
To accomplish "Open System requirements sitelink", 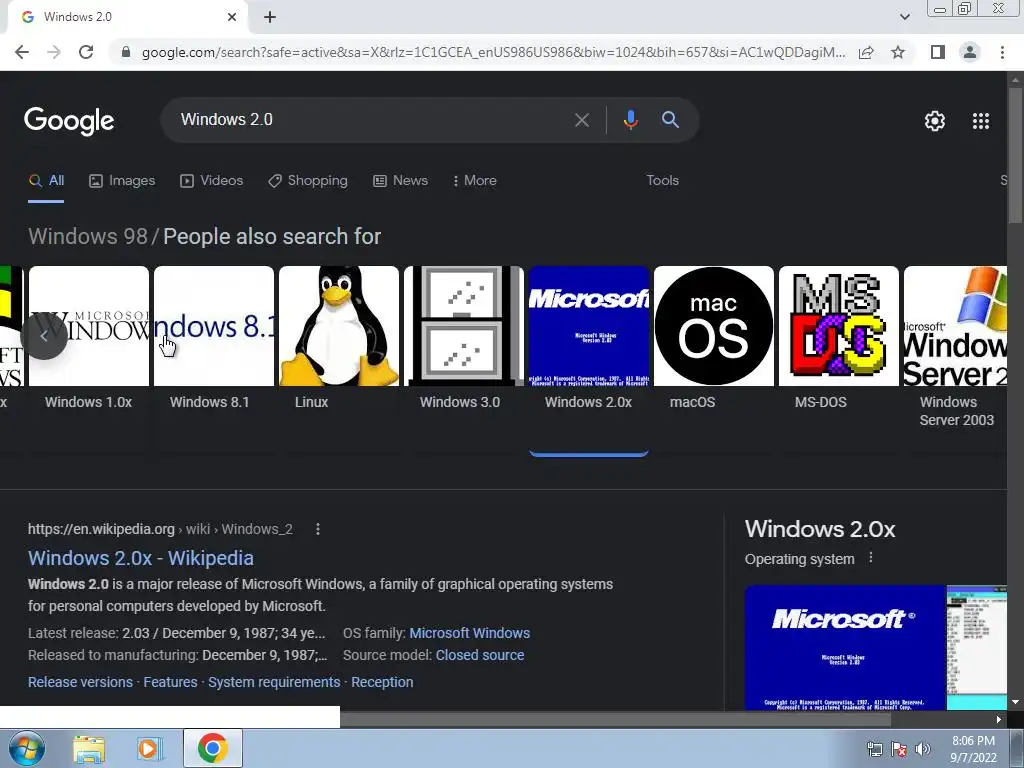I will tap(274, 682).
